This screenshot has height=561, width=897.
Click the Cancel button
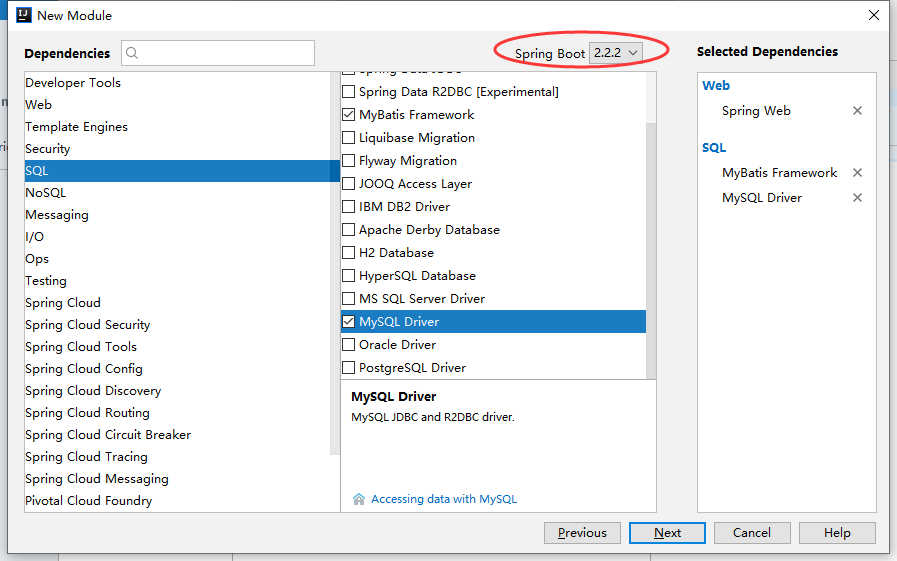tap(752, 533)
